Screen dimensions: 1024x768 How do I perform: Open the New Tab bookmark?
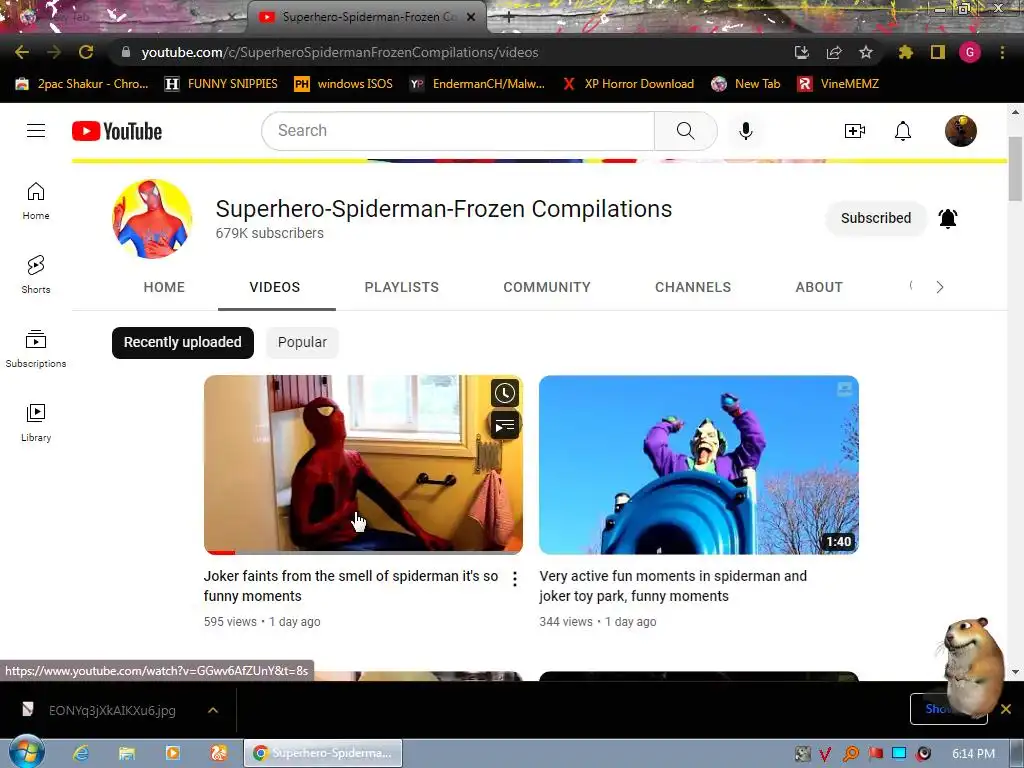click(746, 84)
